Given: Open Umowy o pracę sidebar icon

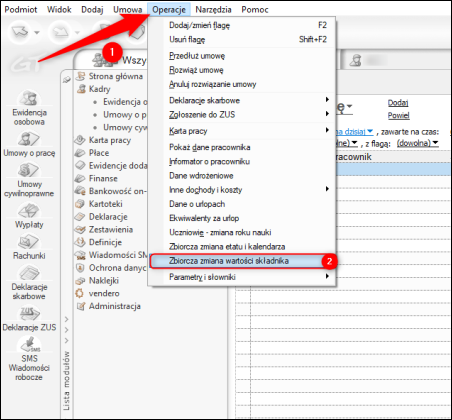Looking at the screenshot, I should click(29, 144).
